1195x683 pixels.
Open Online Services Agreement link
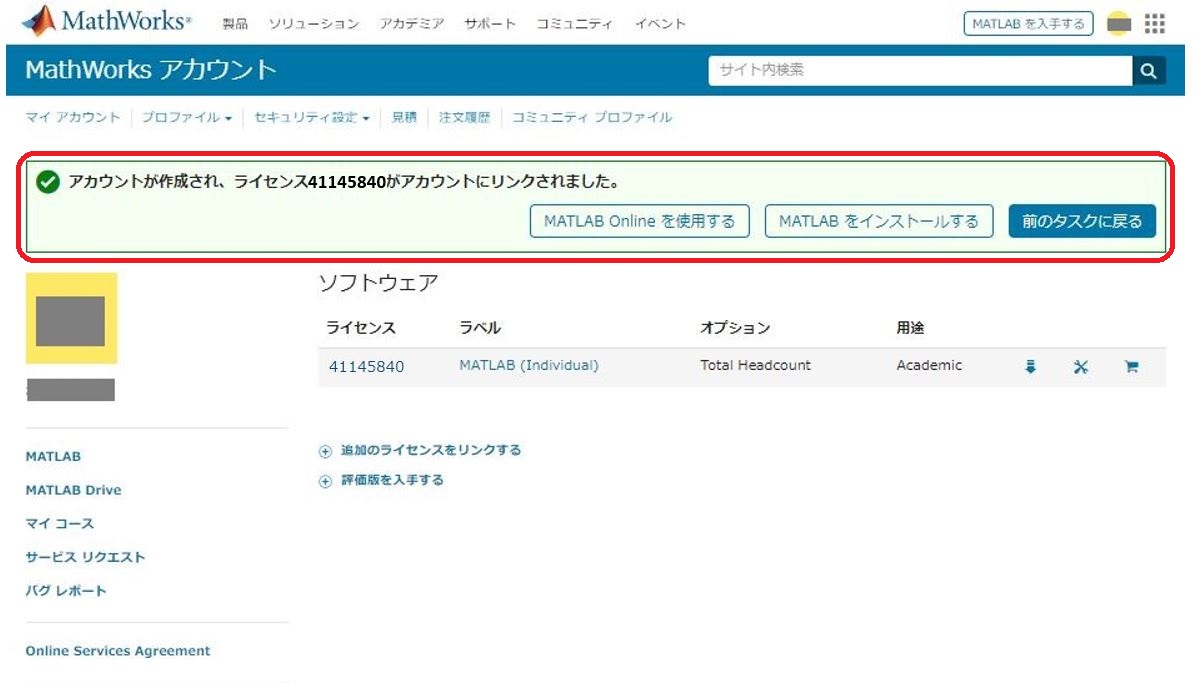coord(118,651)
